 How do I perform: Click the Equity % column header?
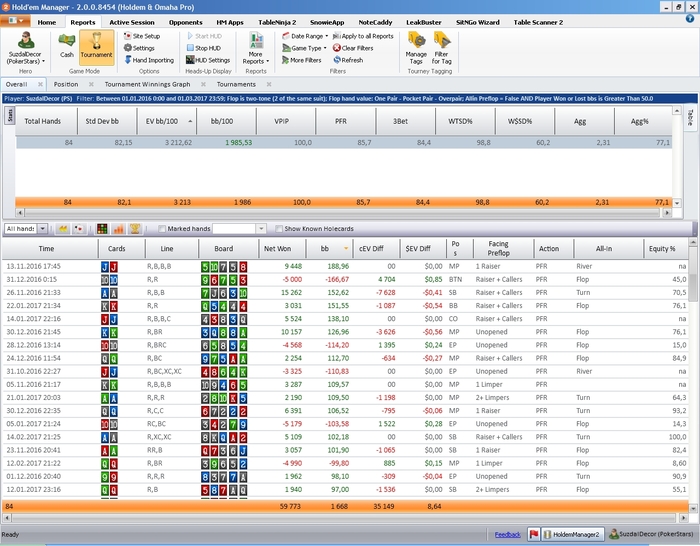pos(666,249)
